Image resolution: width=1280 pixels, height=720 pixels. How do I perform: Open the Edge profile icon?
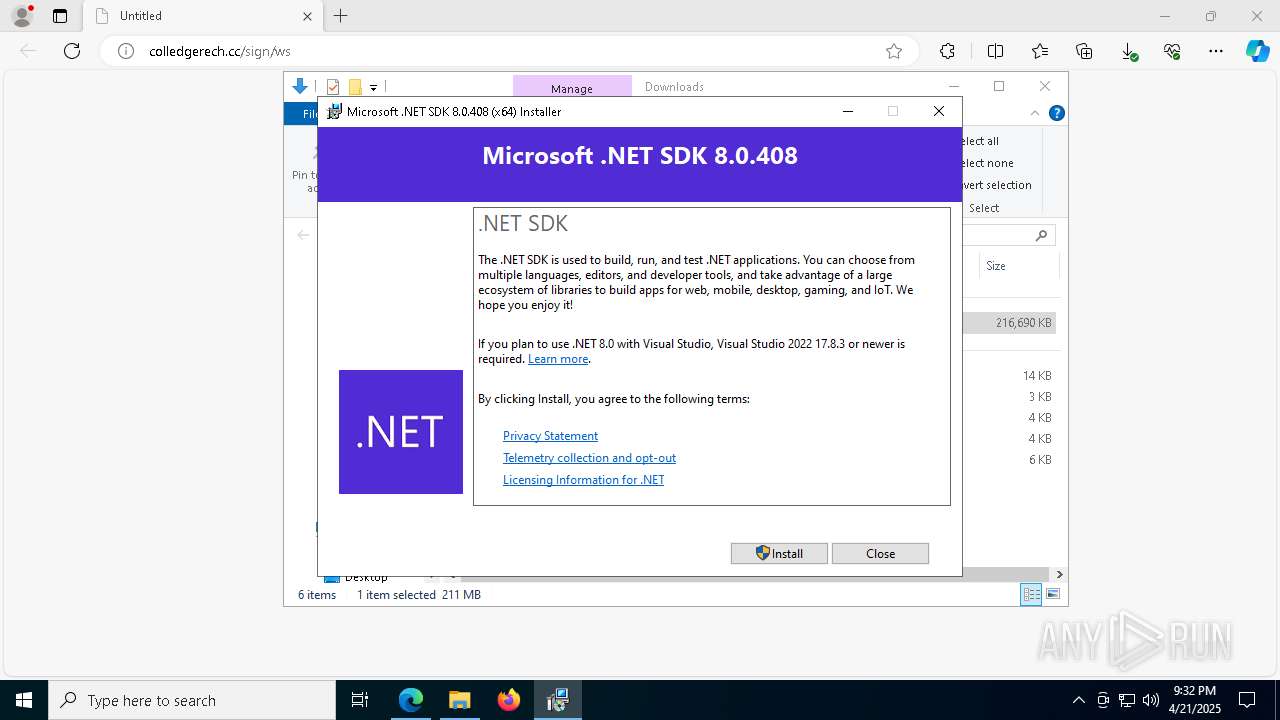(x=21, y=16)
